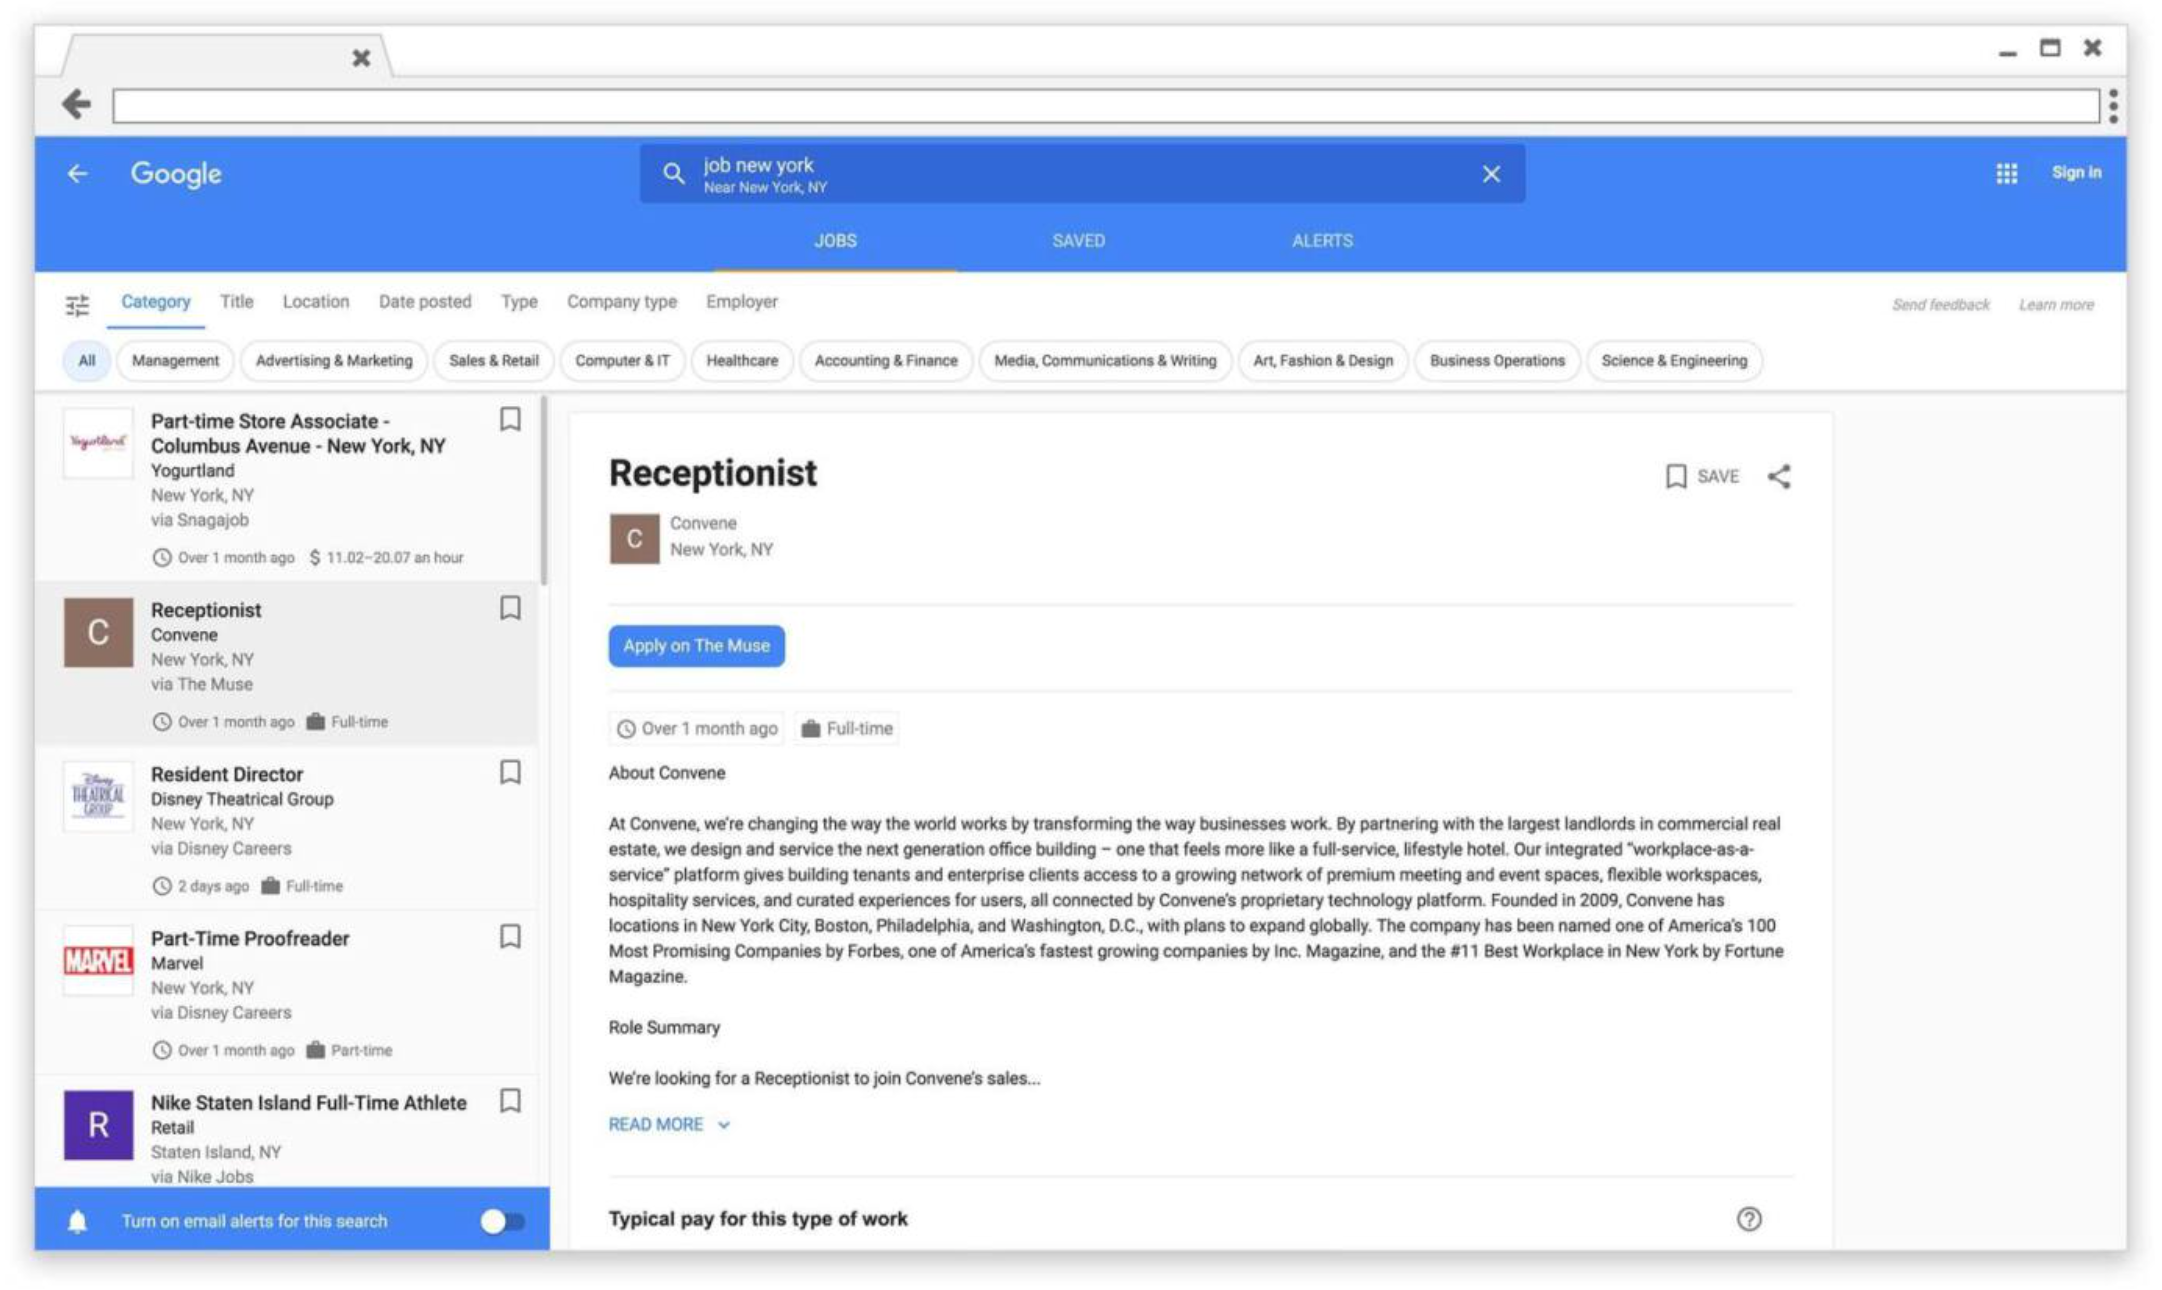Open the Convene logo in job list
Screen dimensions: 2162x1290
pos(98,632)
